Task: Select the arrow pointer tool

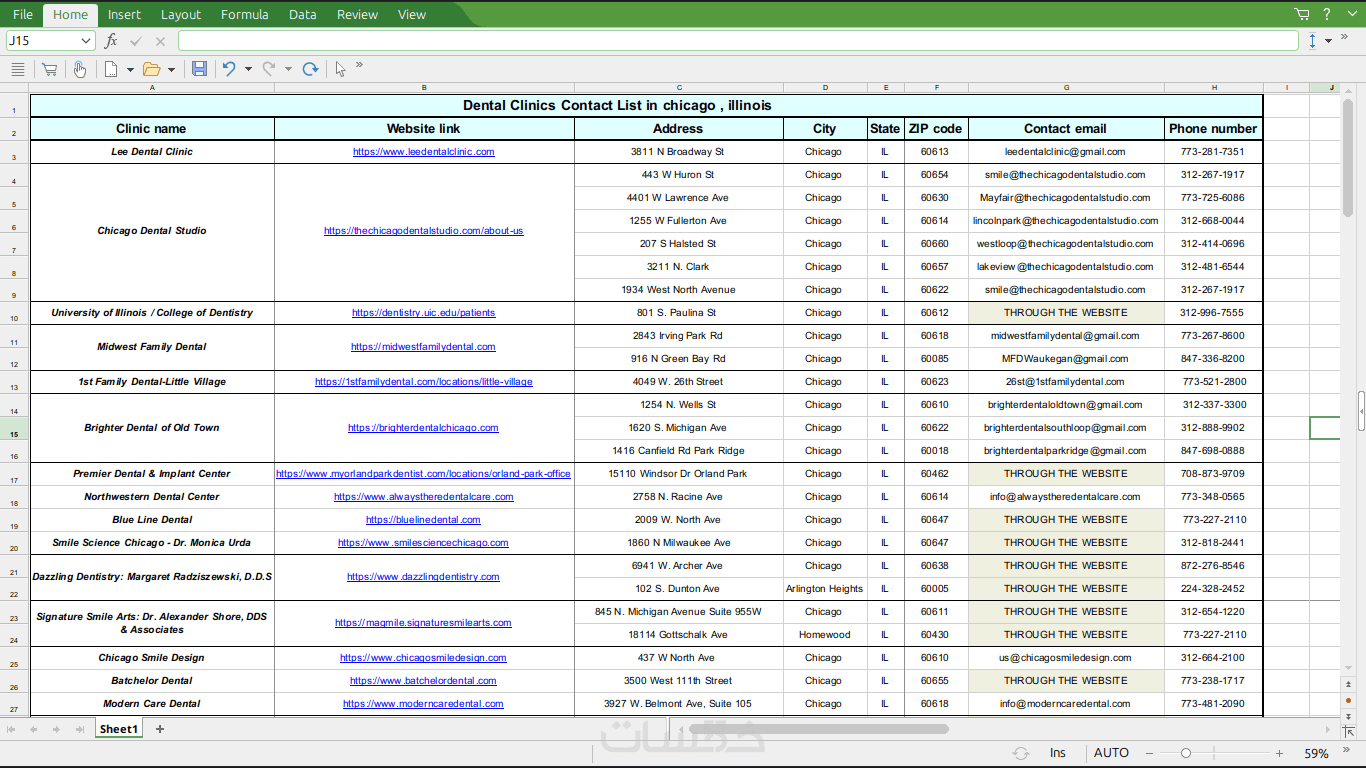Action: coord(341,69)
